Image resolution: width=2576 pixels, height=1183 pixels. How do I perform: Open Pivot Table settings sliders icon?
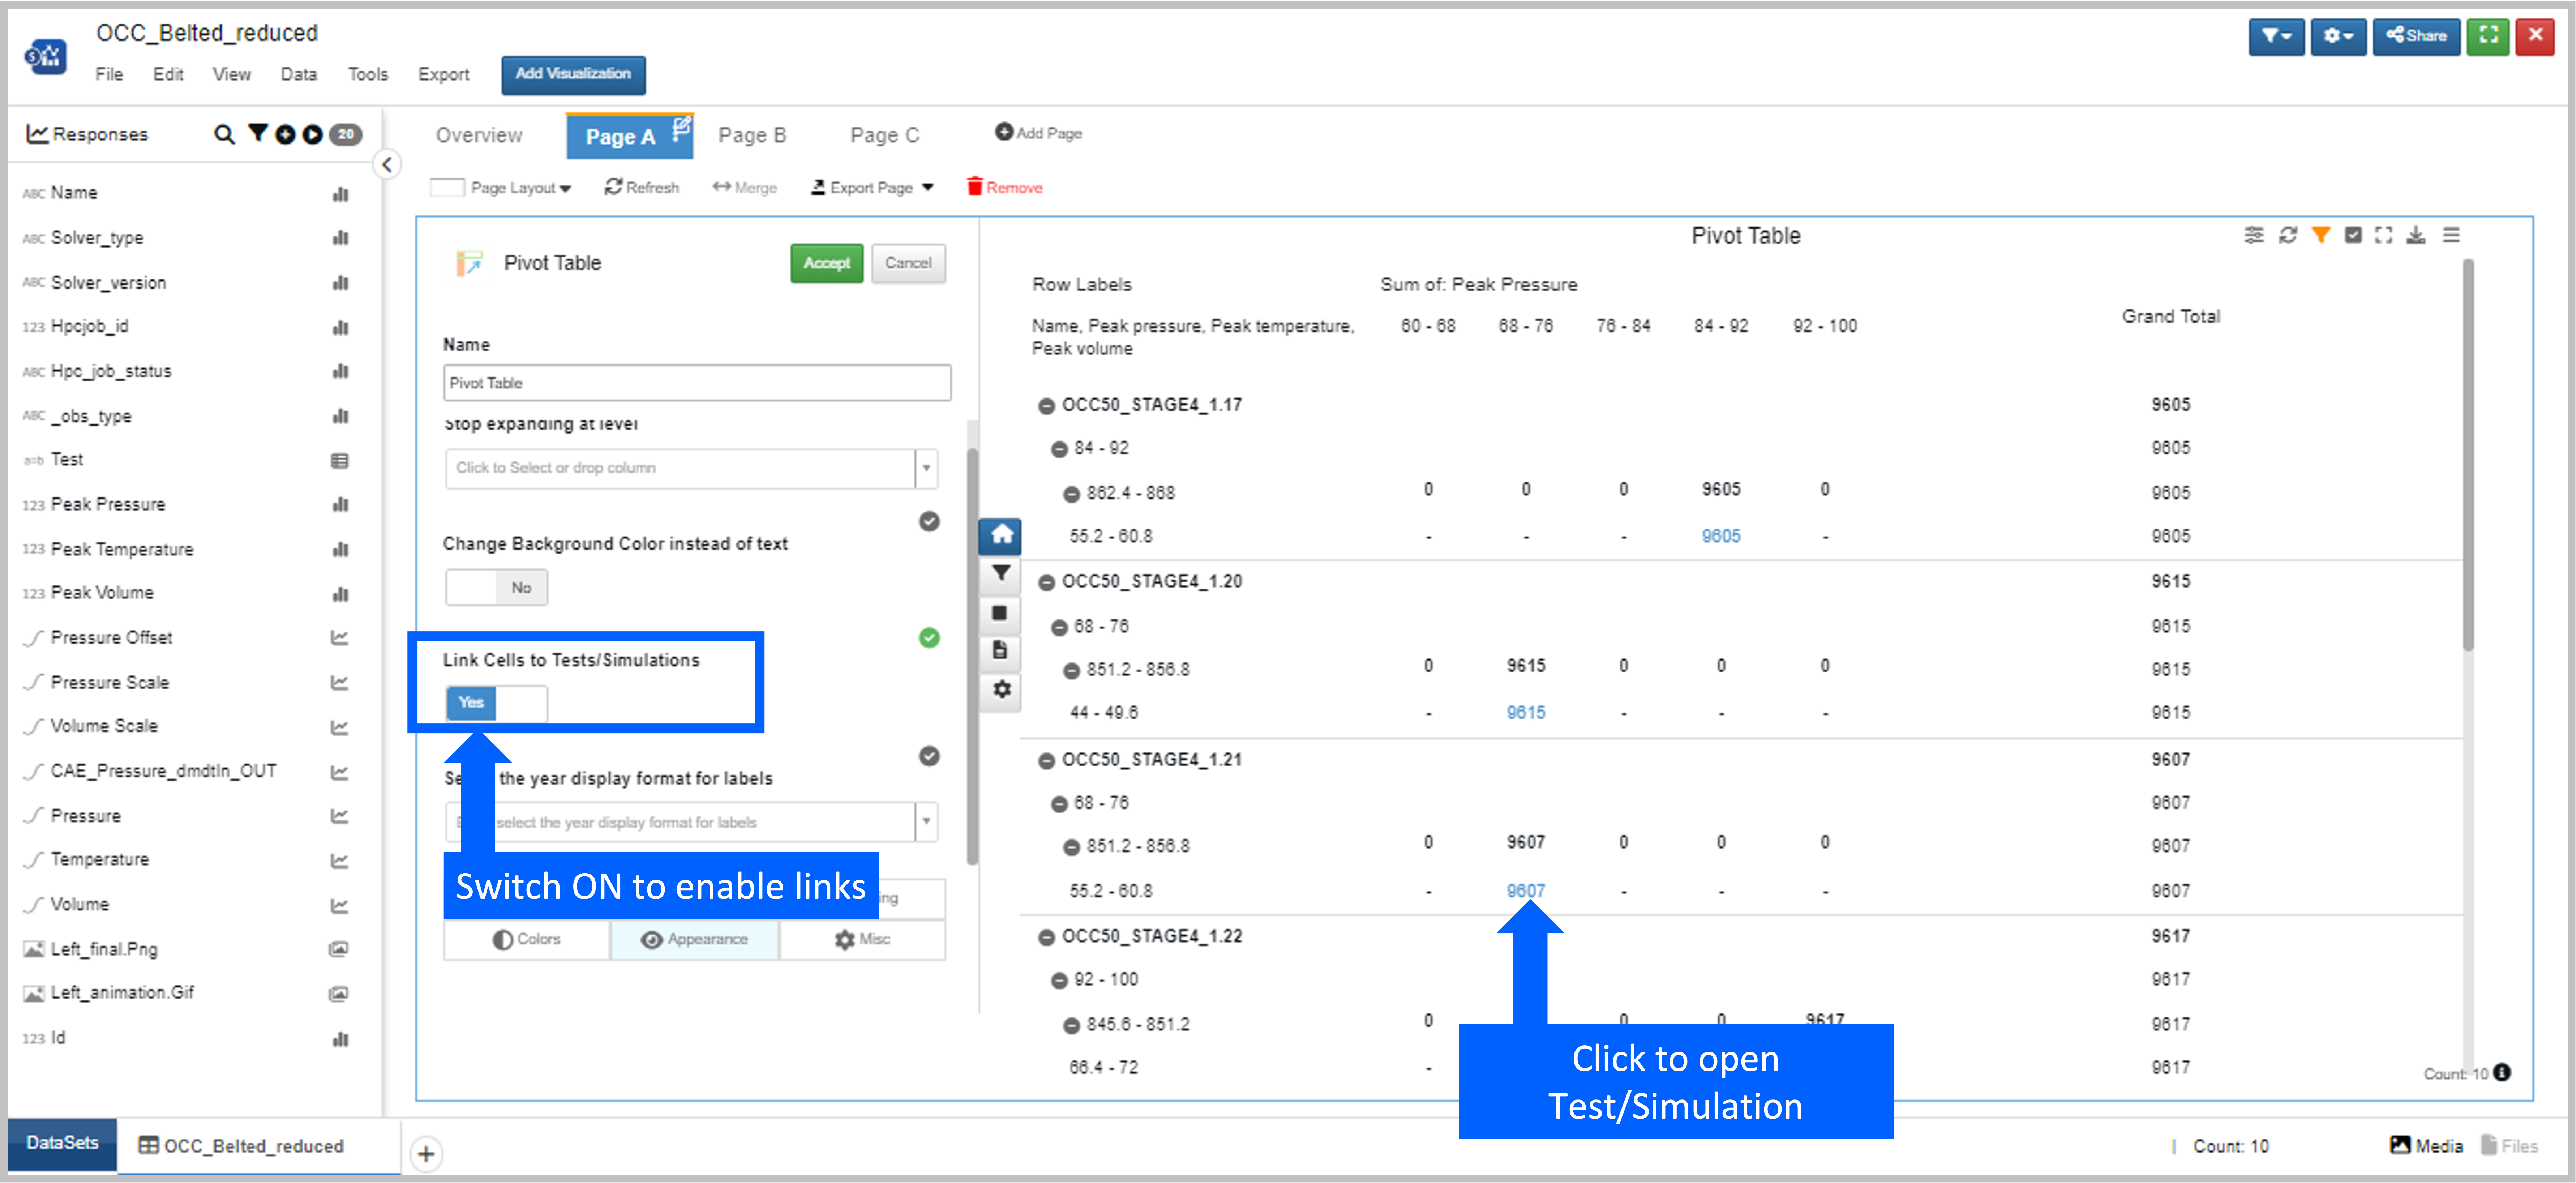pos(2254,235)
